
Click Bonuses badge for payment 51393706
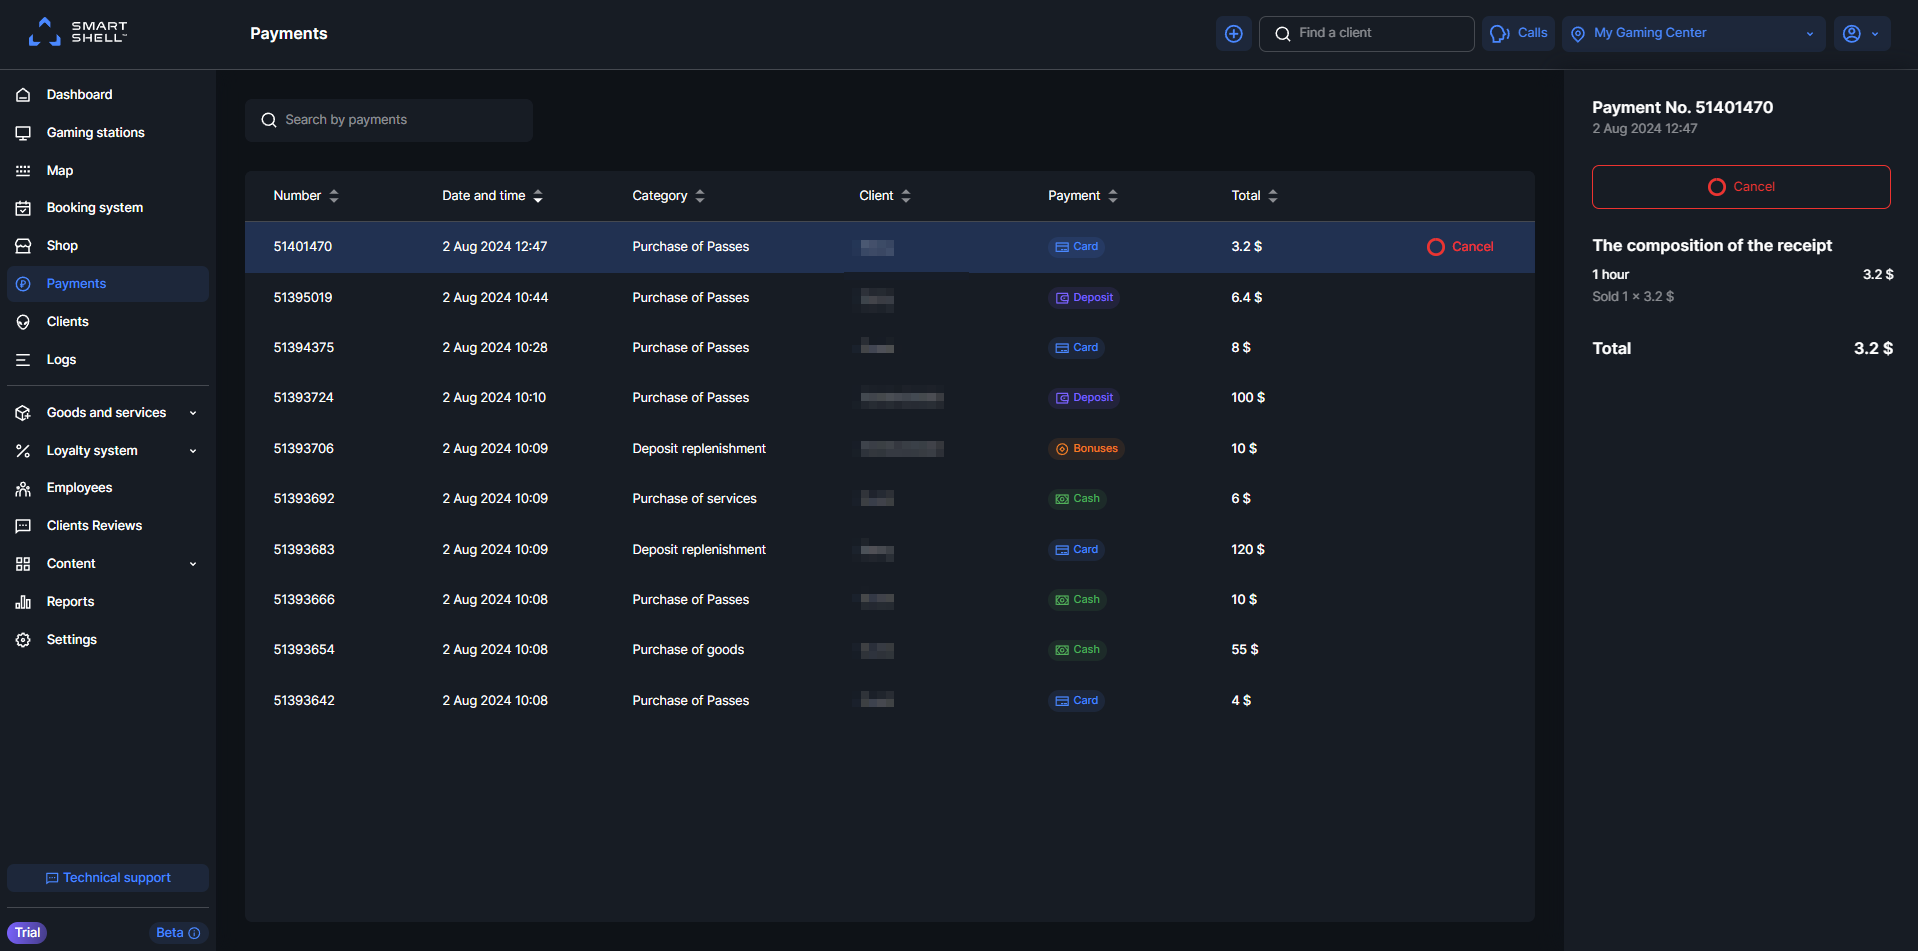(x=1086, y=449)
